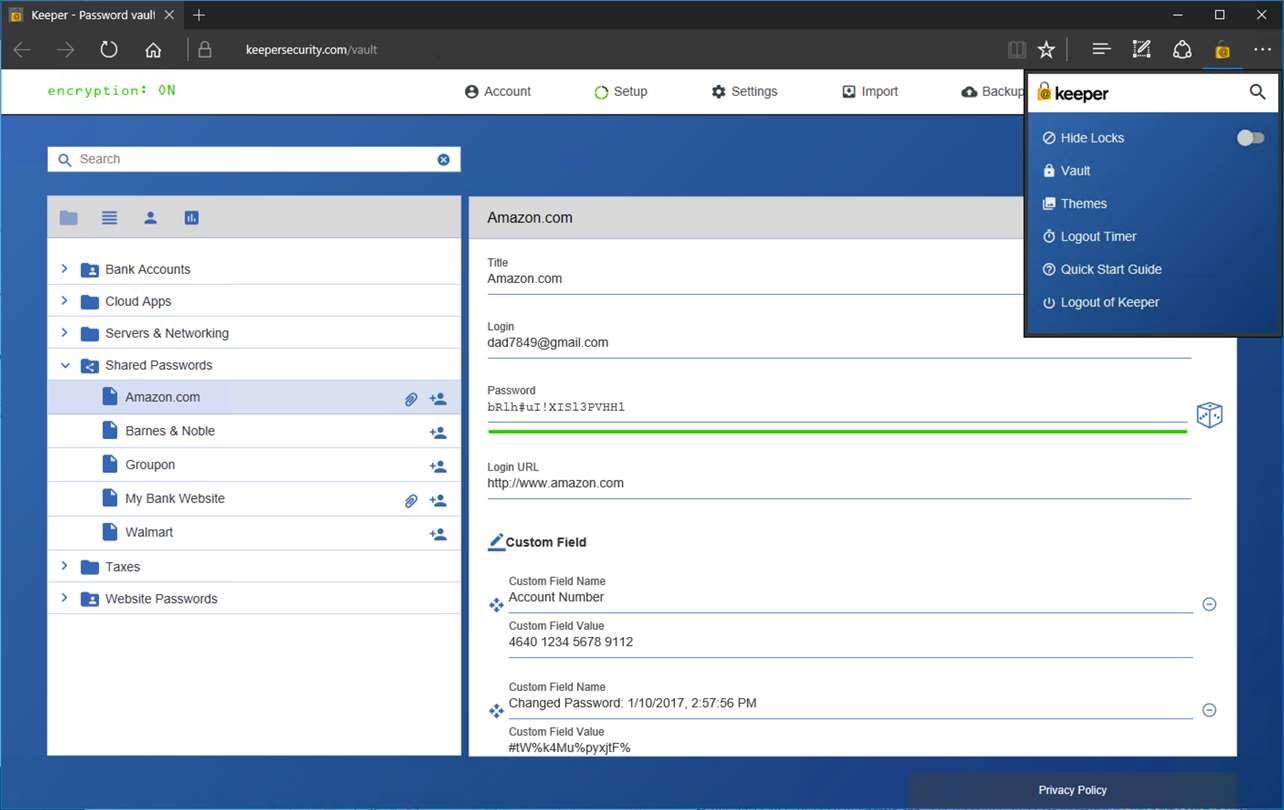Open the Quick Start Guide

(x=1101, y=270)
